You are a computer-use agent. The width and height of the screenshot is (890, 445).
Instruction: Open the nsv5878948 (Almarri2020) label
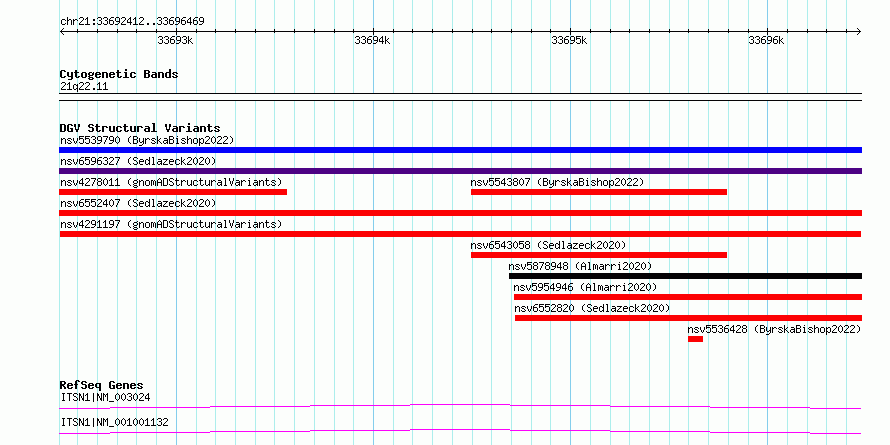click(580, 266)
